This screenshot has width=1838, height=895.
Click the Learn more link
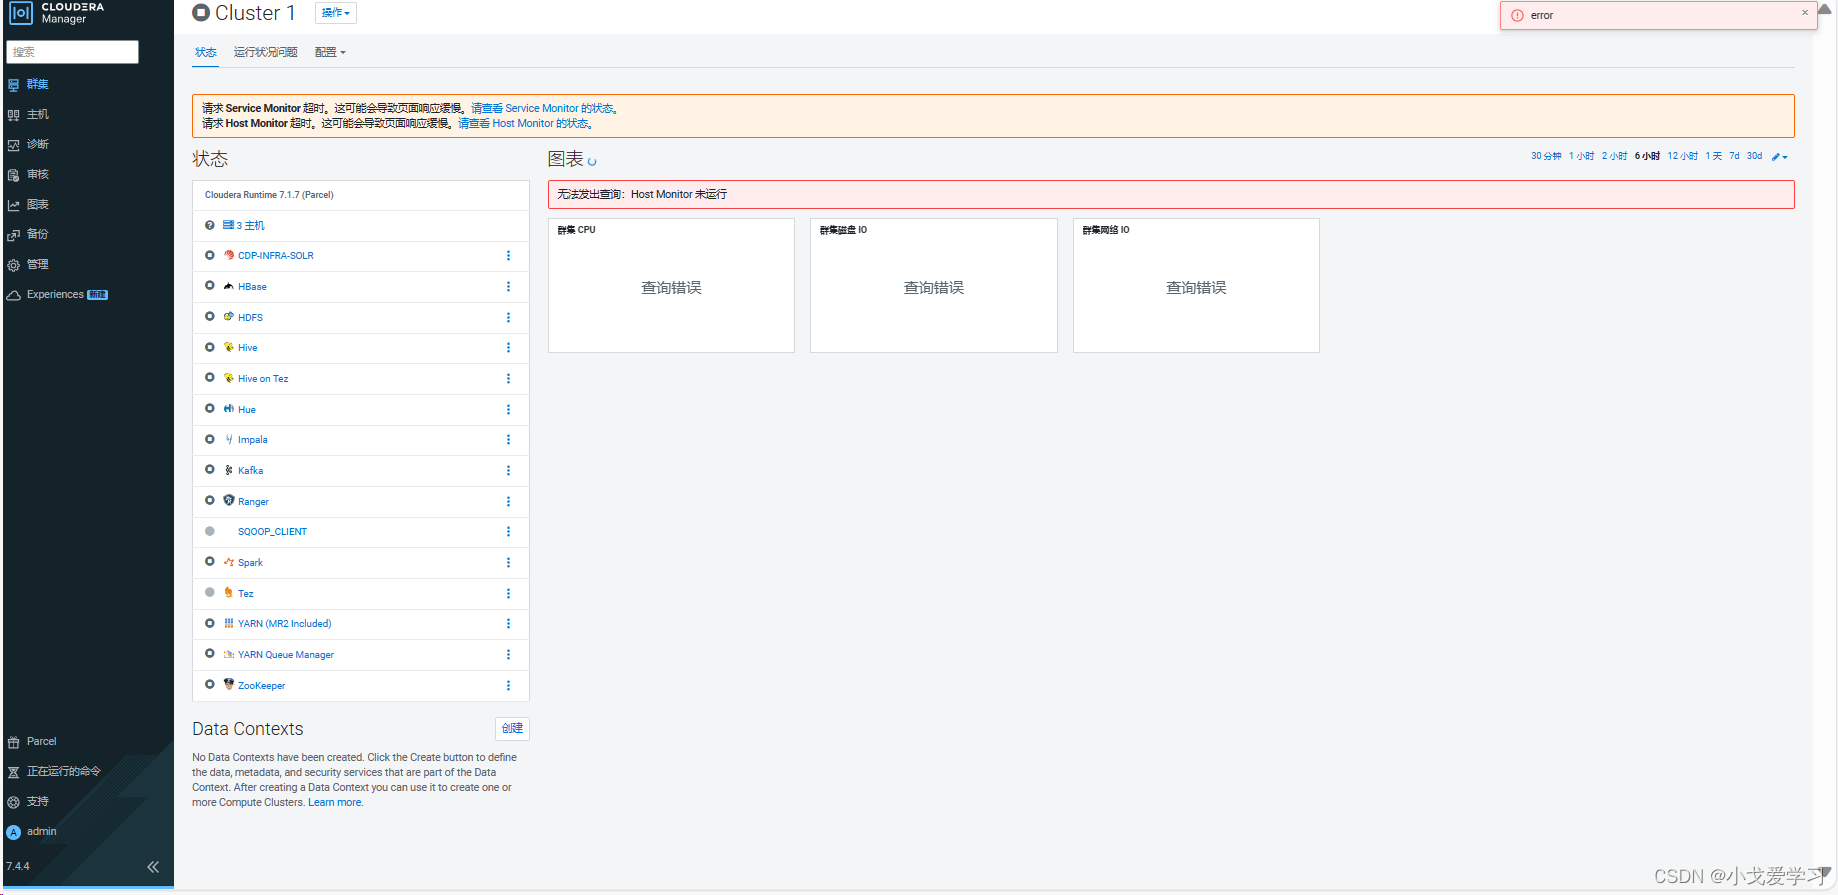pyautogui.click(x=335, y=802)
